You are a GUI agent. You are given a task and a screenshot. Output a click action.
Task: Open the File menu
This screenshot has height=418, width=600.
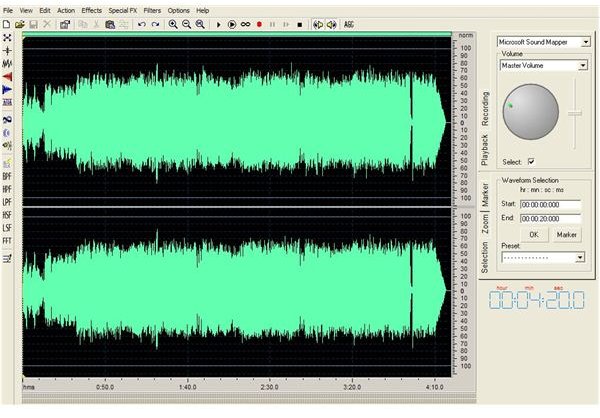tap(8, 10)
